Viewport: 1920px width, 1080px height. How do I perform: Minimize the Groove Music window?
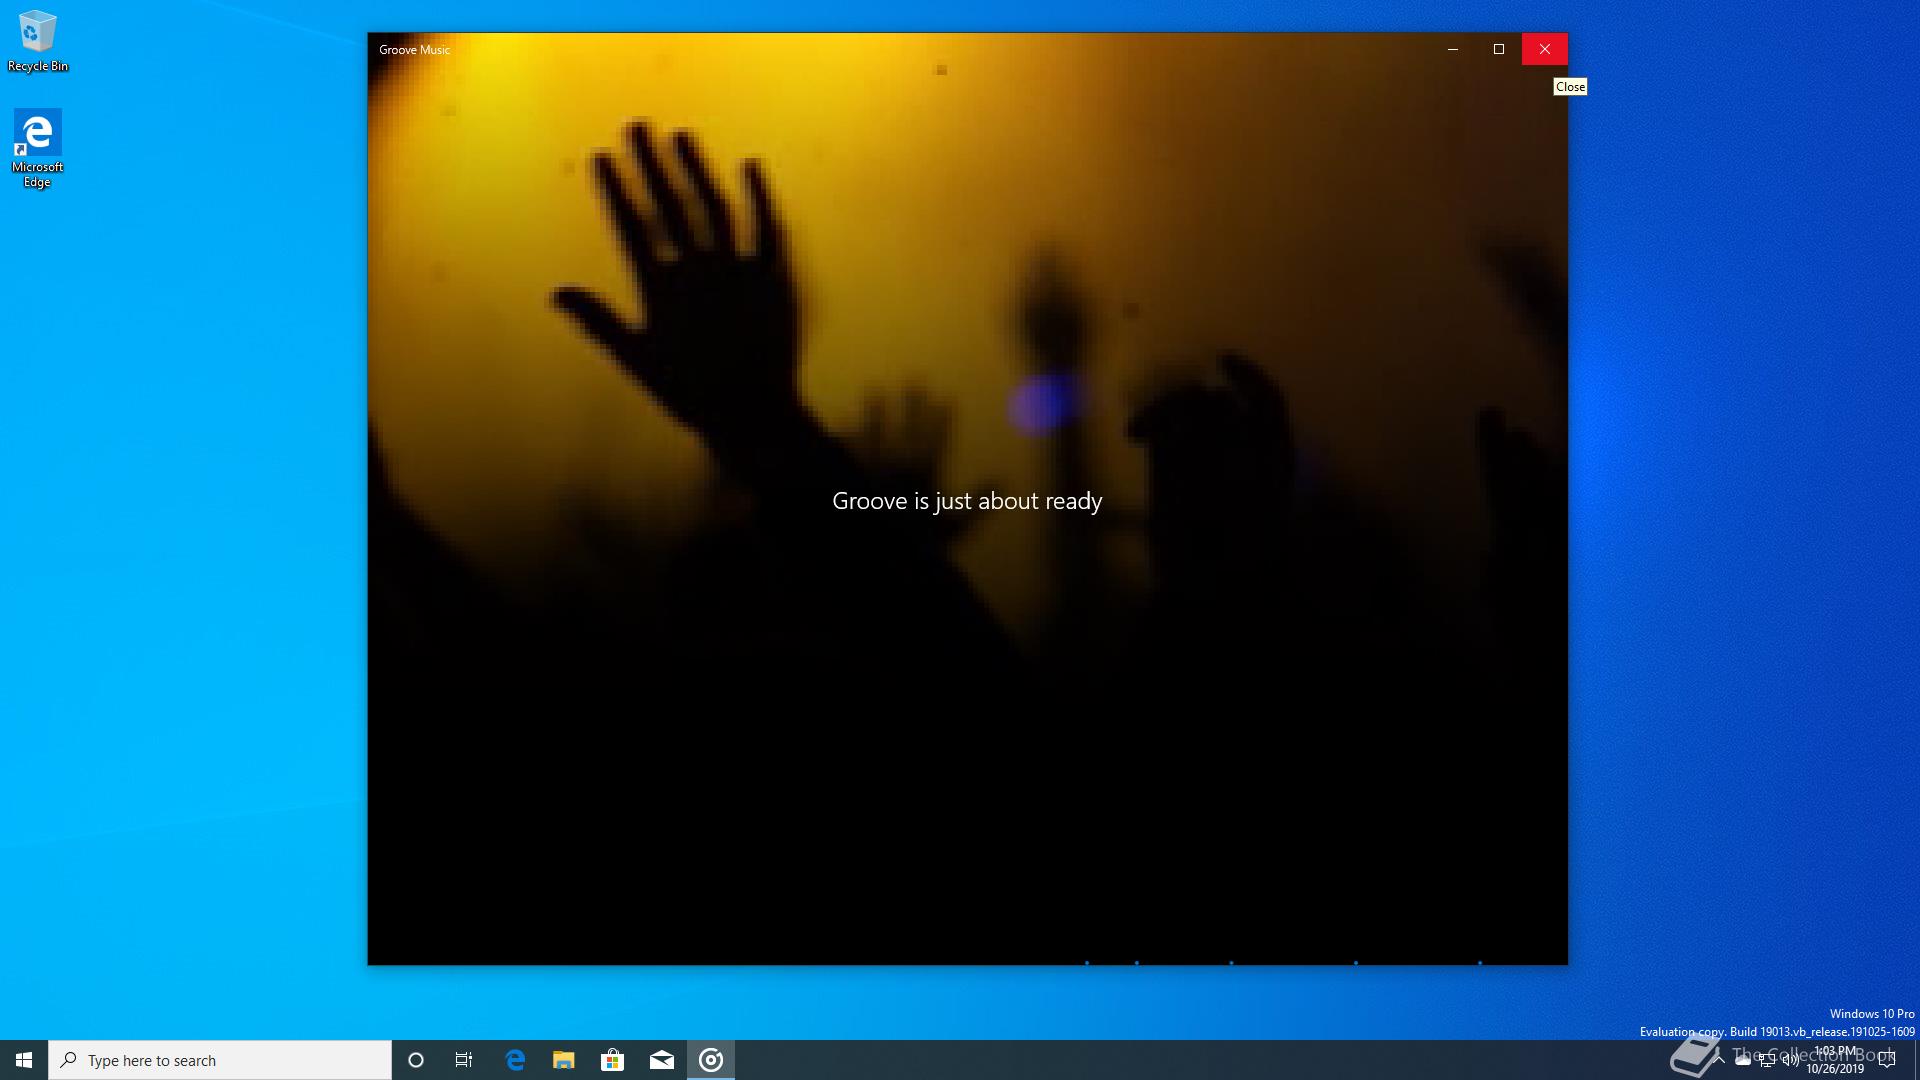point(1452,49)
